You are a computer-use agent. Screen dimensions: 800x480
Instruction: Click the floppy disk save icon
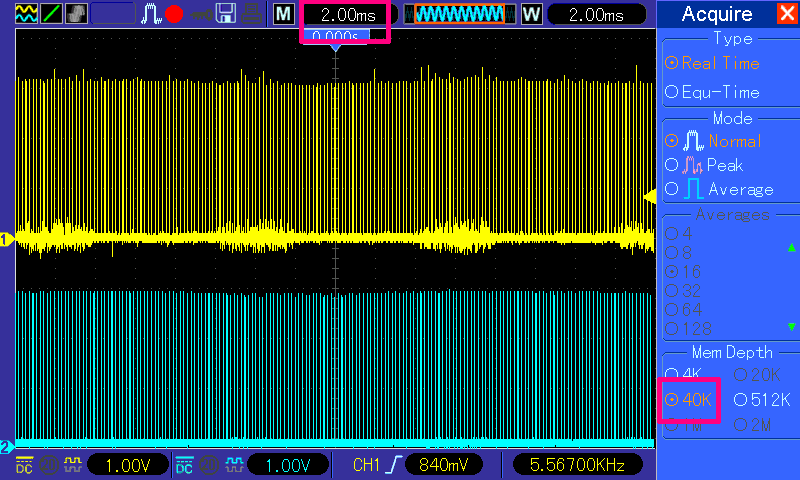[226, 15]
